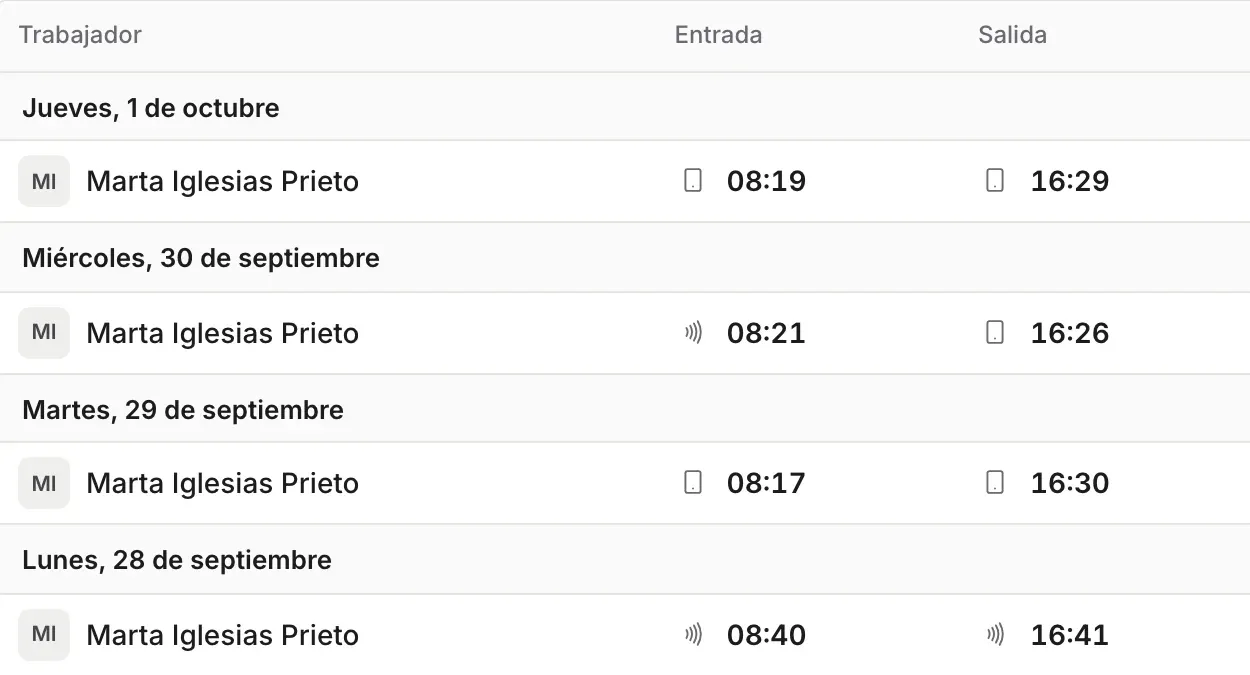Click MI avatar in the 28 de septiembre row

(x=44, y=635)
